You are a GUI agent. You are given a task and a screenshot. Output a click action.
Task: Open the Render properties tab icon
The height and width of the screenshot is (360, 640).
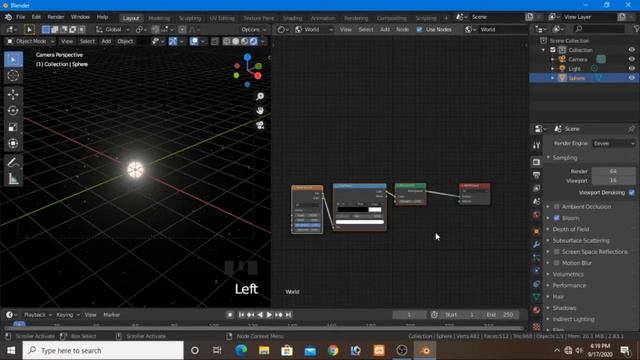point(536,162)
